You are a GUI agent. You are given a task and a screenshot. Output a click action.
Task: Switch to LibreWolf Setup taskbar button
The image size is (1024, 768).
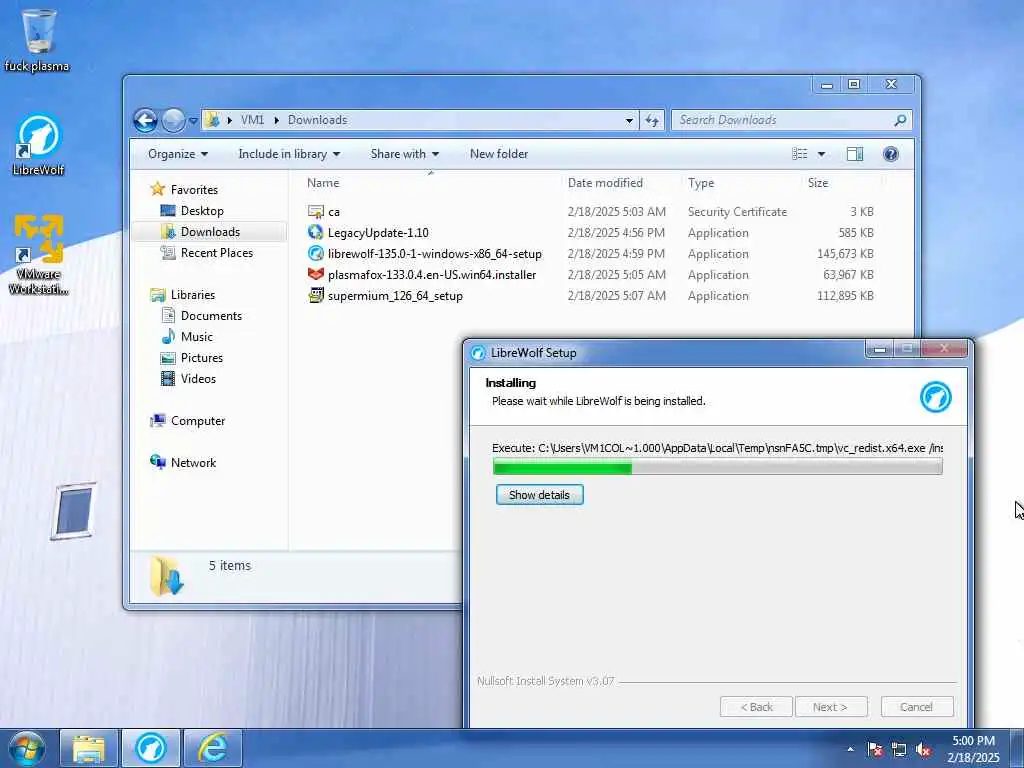(151, 748)
